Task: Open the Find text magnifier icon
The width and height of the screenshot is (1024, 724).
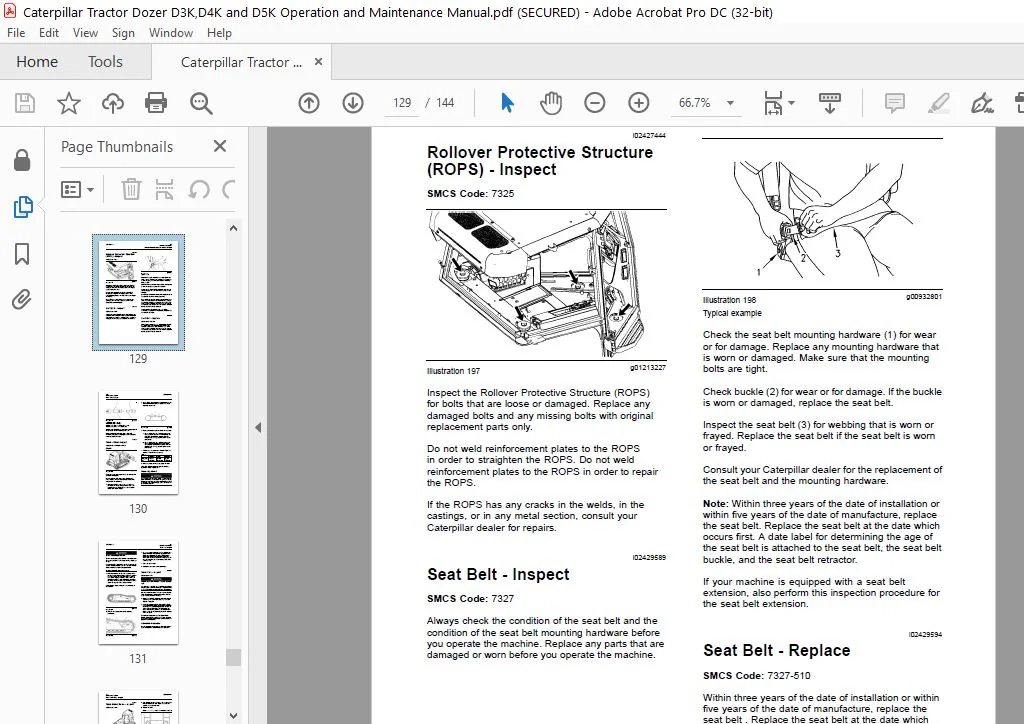Action: 200,103
